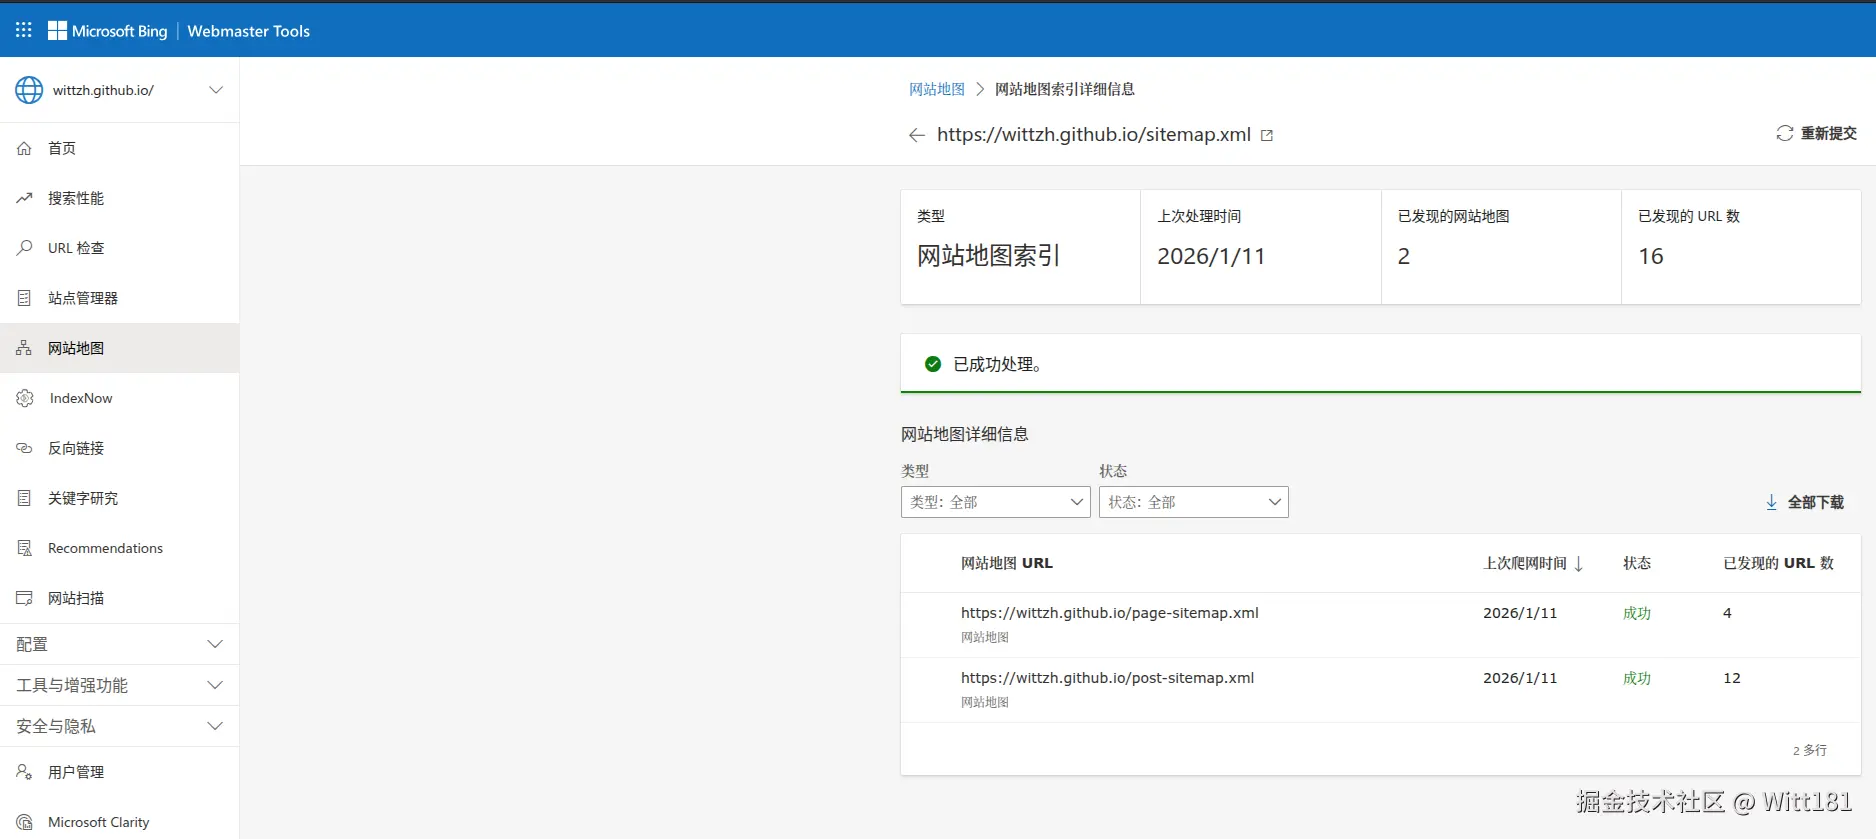Click the document icon beside 站点管理器
Viewport: 1876px width, 839px height.
tap(24, 298)
